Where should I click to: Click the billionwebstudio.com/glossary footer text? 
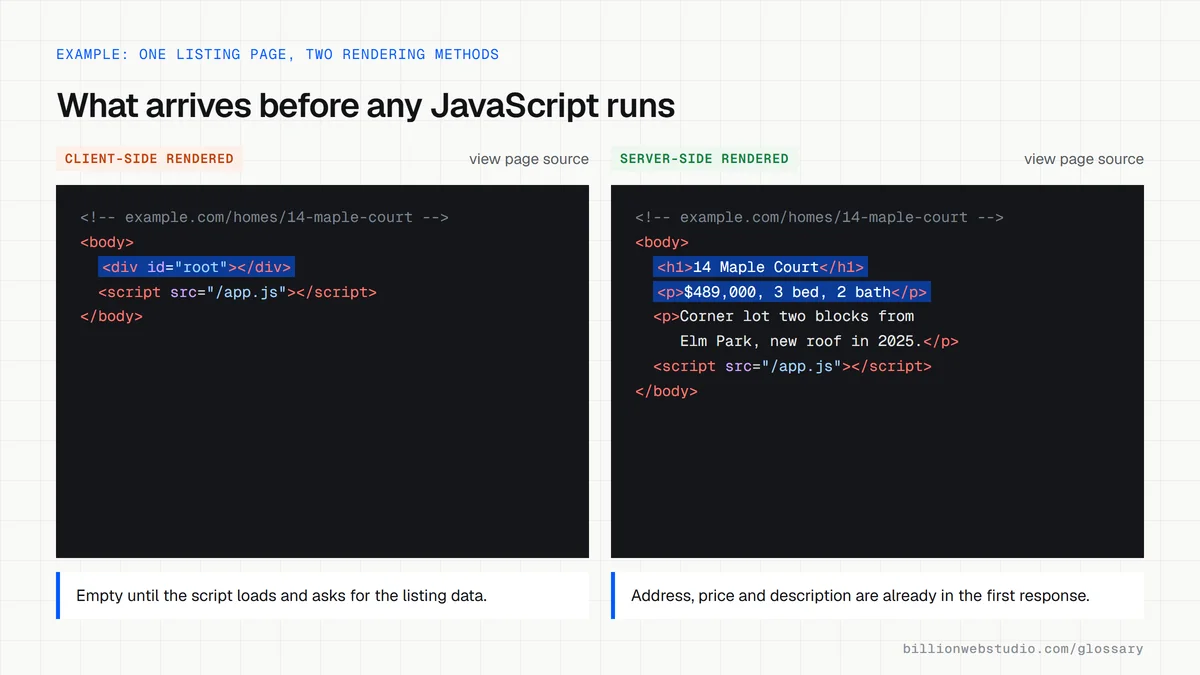1023,649
